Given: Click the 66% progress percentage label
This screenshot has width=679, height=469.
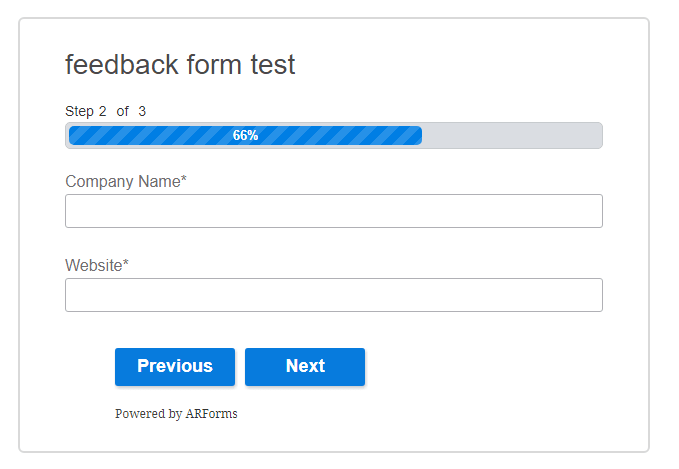Looking at the screenshot, I should (245, 135).
